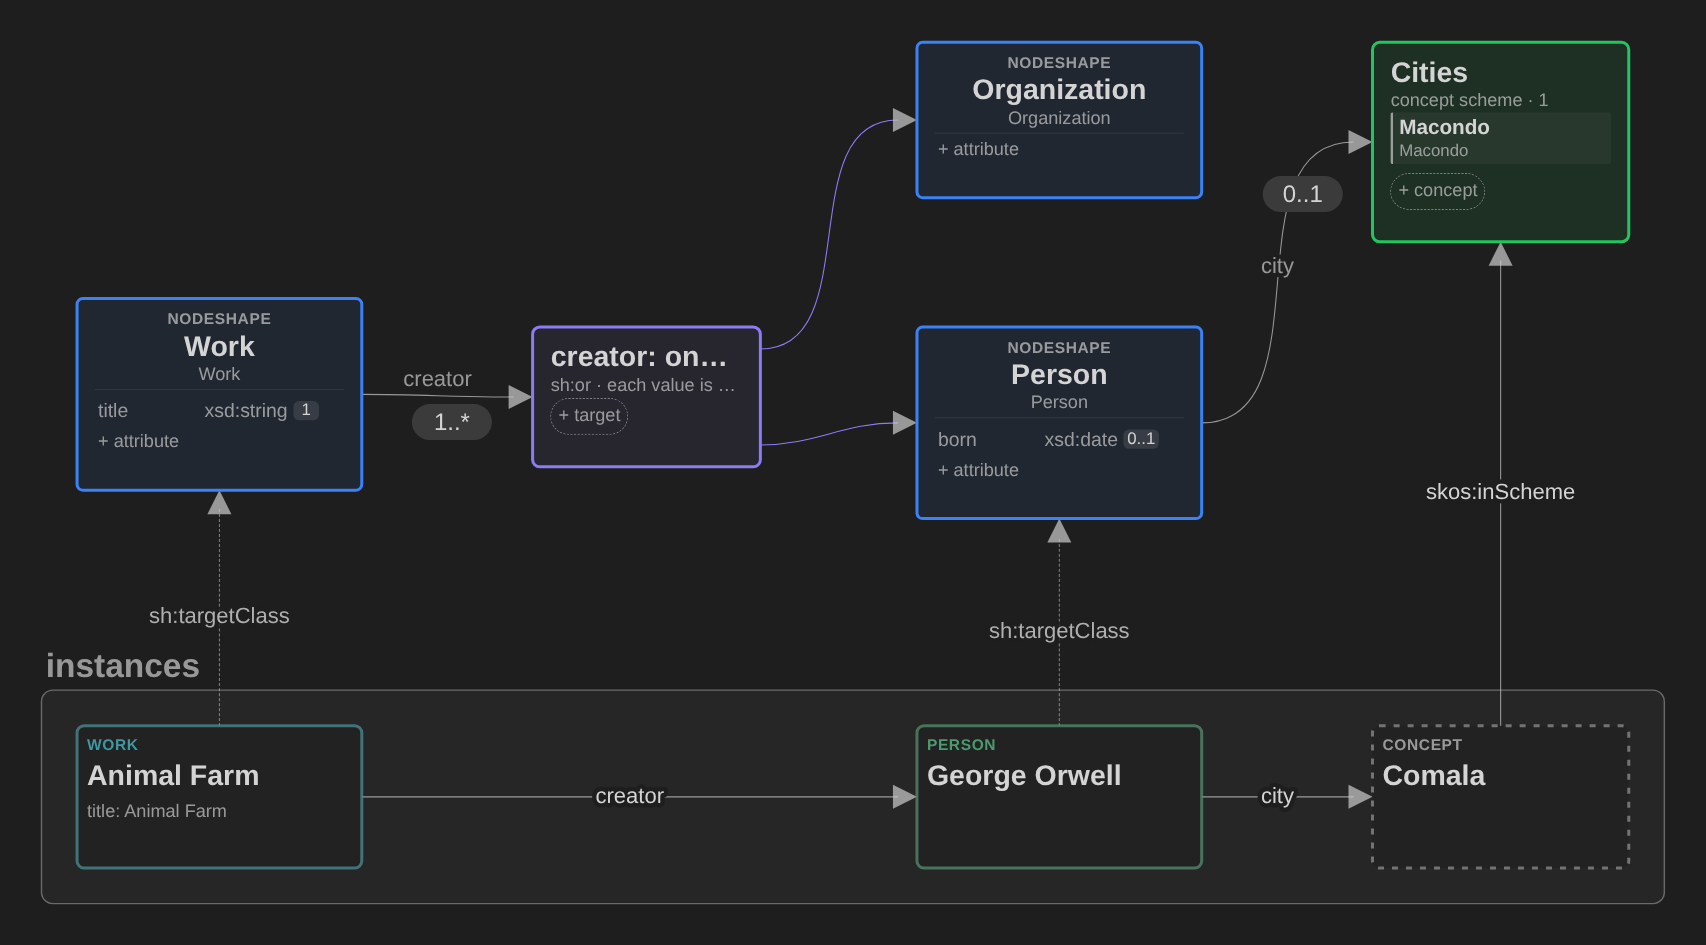Screen dimensions: 1706x945
Task: Select the Organization node shape title
Action: click(x=1059, y=89)
